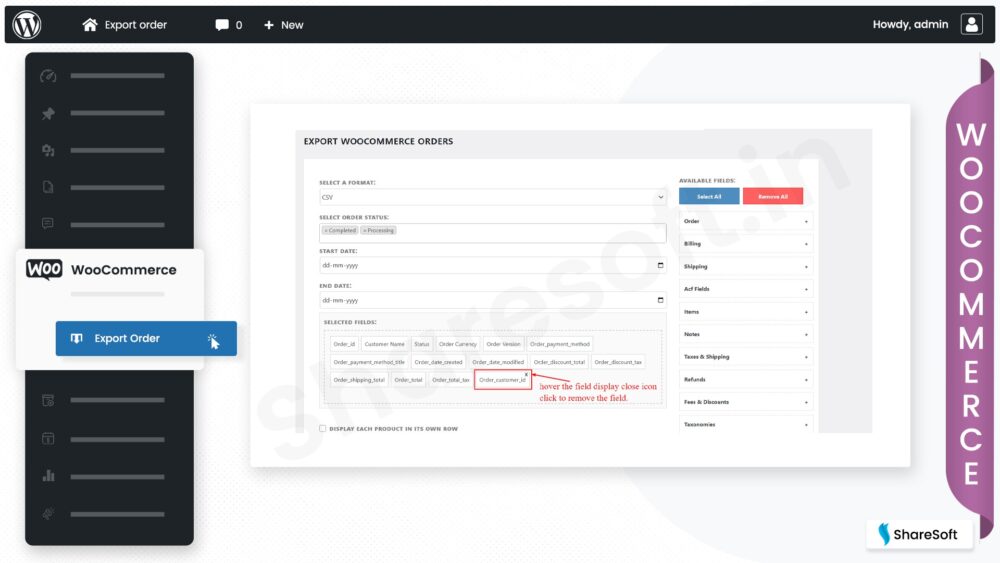
Task: Click the comments icon in the dark sidebar
Action: tap(48, 224)
